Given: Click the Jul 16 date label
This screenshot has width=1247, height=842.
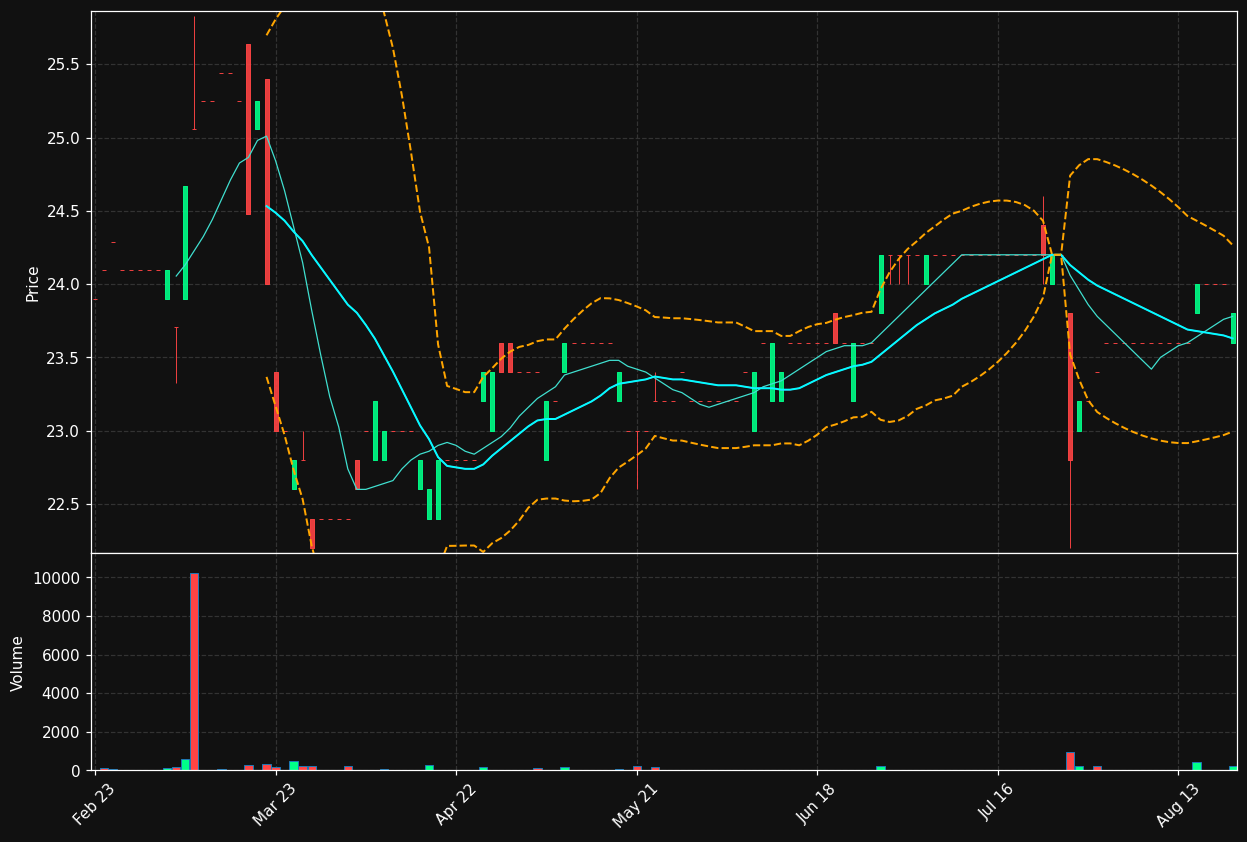Looking at the screenshot, I should click(996, 804).
